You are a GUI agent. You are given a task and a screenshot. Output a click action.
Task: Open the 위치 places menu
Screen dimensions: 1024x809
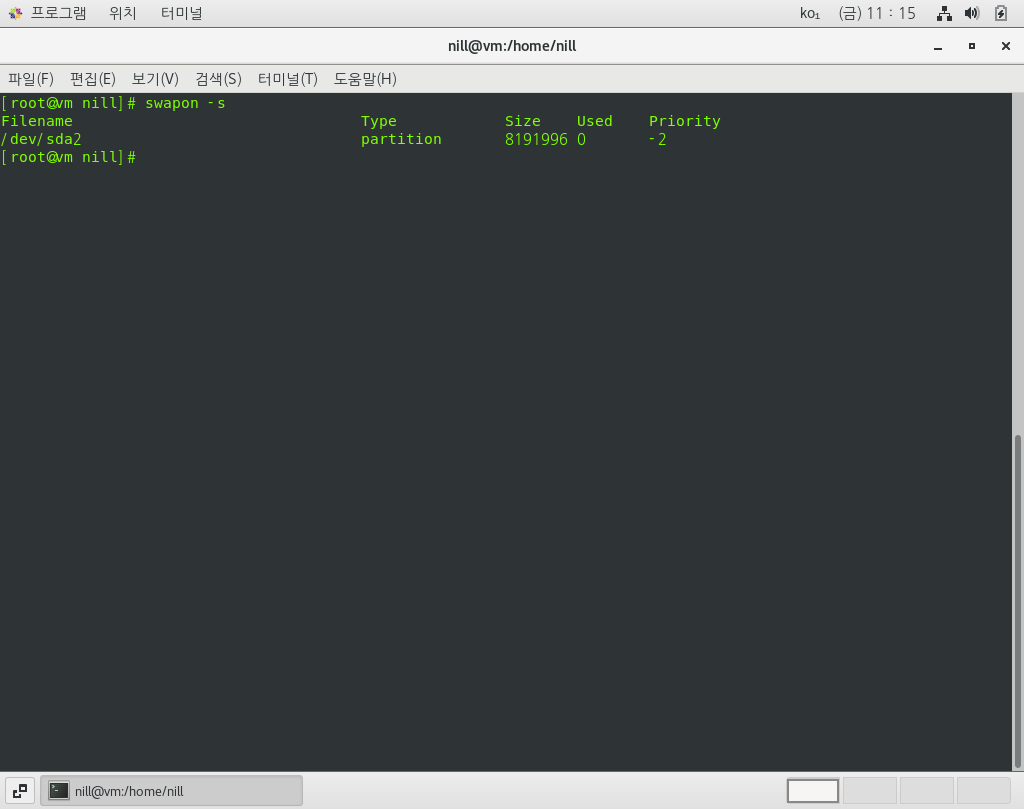pos(123,13)
